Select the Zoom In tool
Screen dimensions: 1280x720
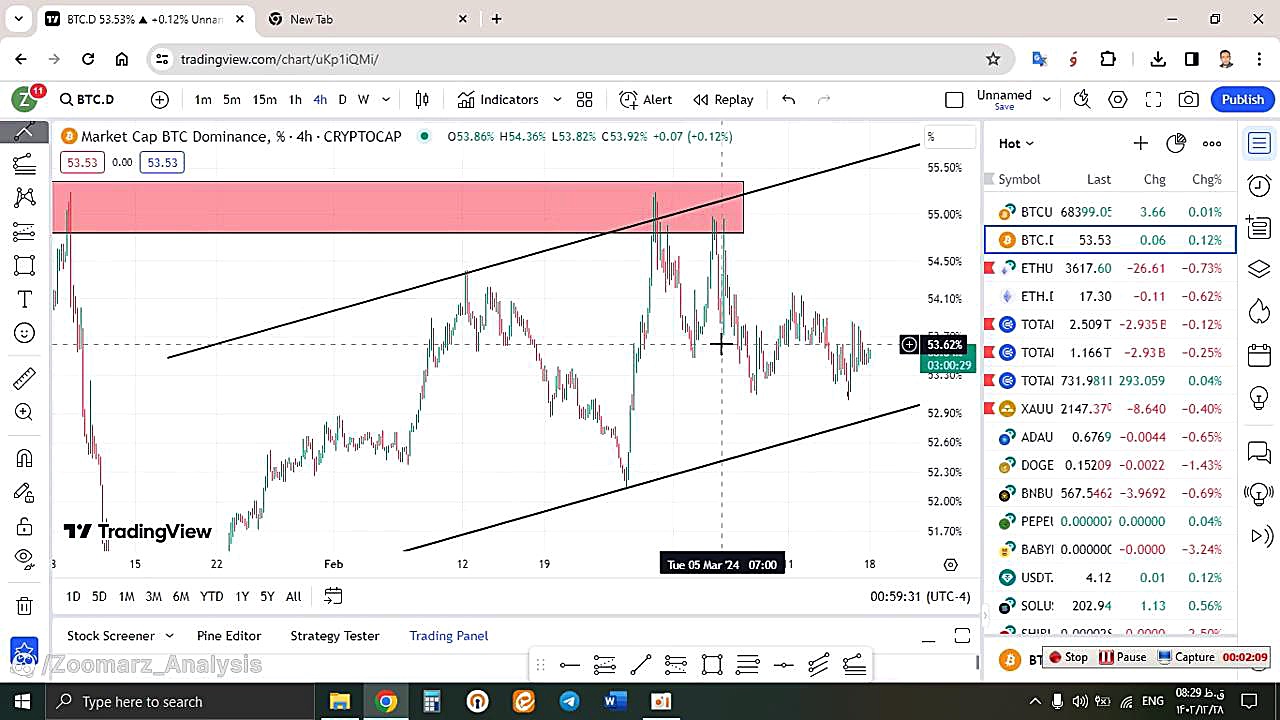tap(24, 412)
